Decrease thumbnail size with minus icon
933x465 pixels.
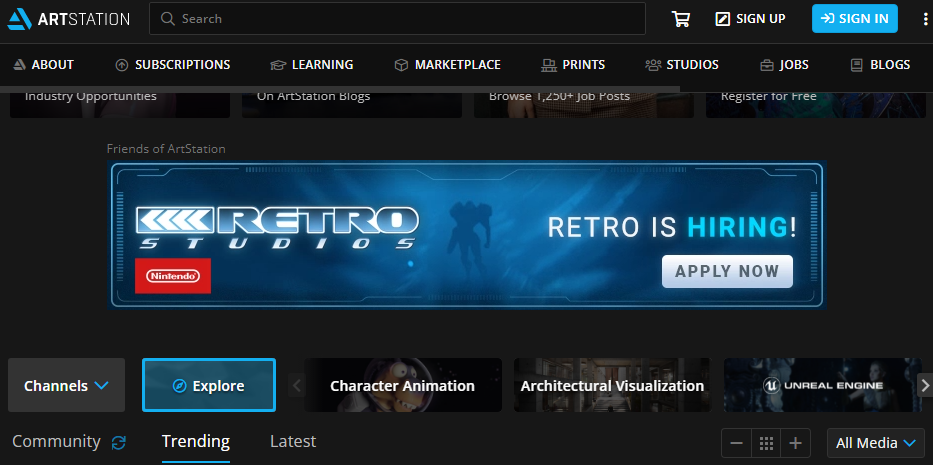(x=736, y=443)
